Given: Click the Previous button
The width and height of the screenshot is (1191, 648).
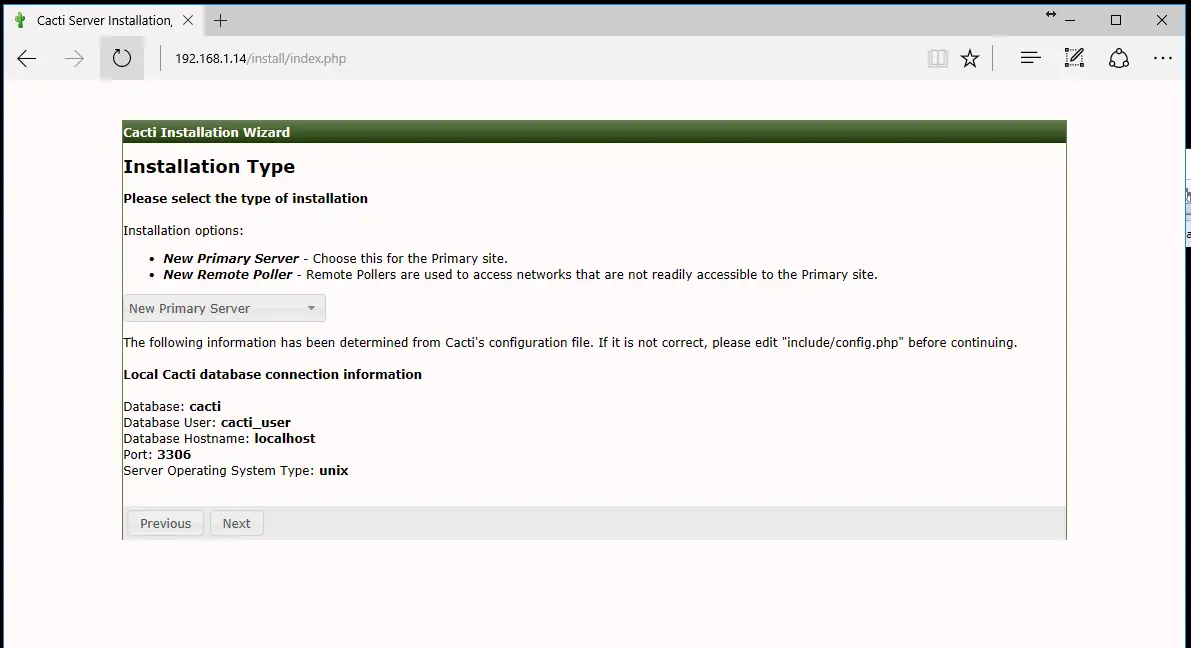Looking at the screenshot, I should (166, 523).
